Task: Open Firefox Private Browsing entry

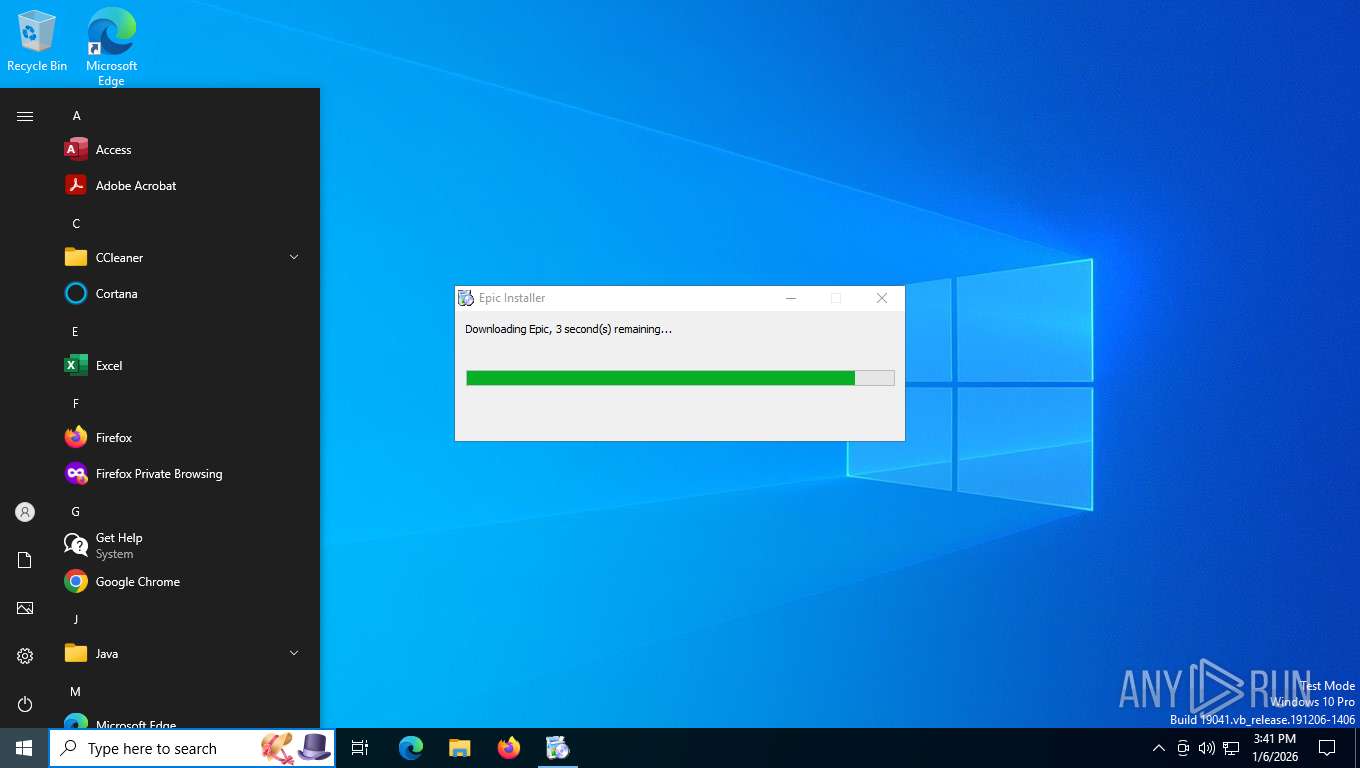Action: click(x=185, y=474)
